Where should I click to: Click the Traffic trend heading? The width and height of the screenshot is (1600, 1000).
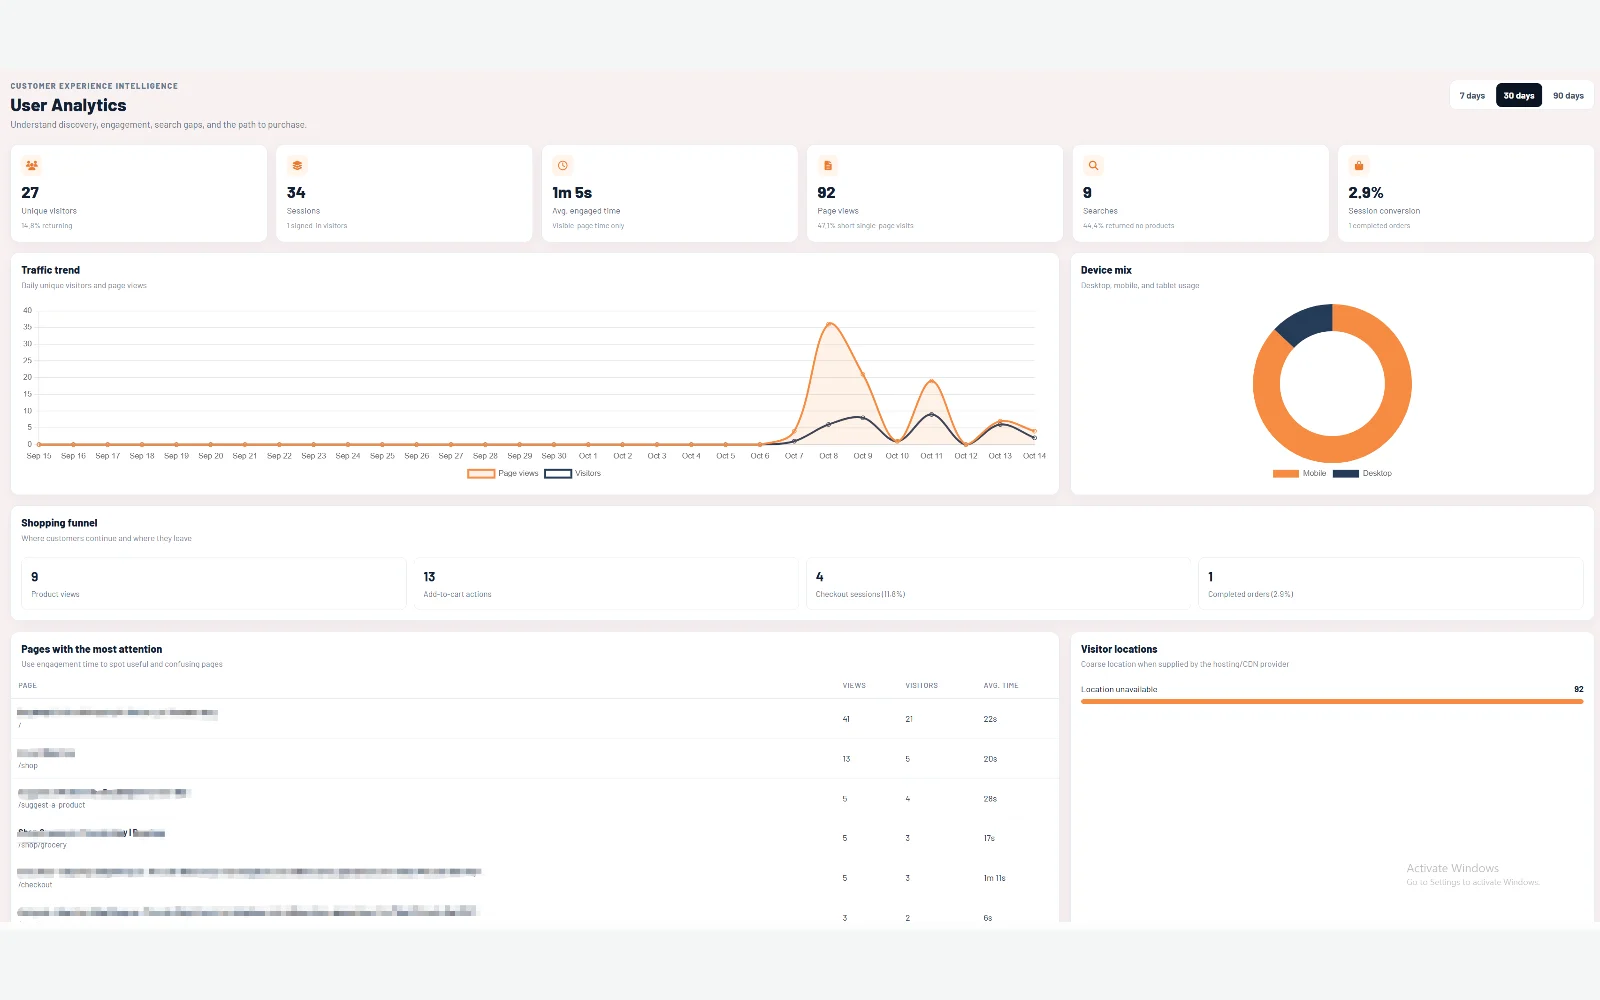click(51, 270)
